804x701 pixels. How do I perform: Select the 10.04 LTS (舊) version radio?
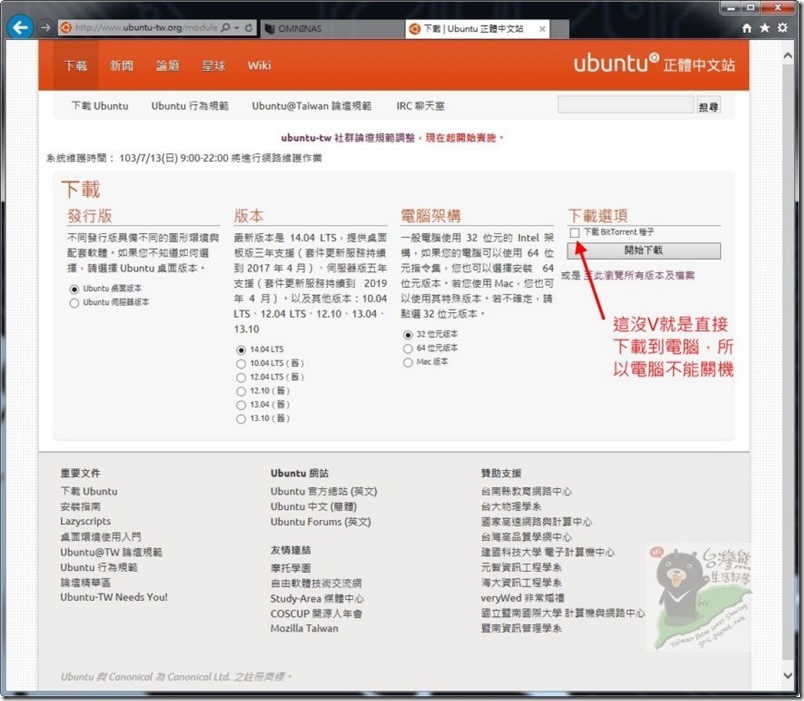(241, 364)
